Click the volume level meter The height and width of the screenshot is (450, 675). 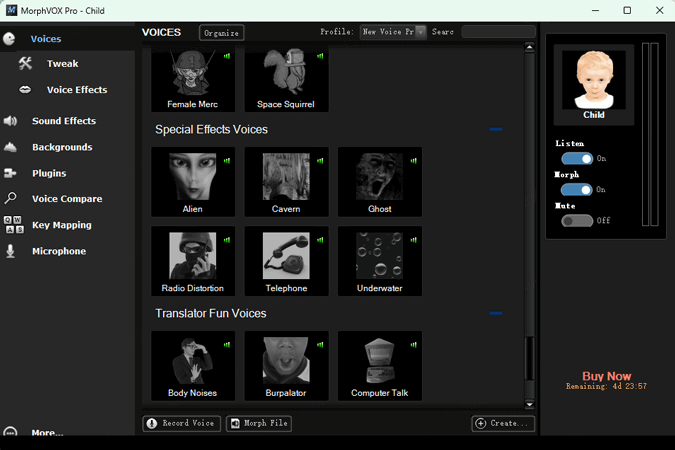coord(650,134)
